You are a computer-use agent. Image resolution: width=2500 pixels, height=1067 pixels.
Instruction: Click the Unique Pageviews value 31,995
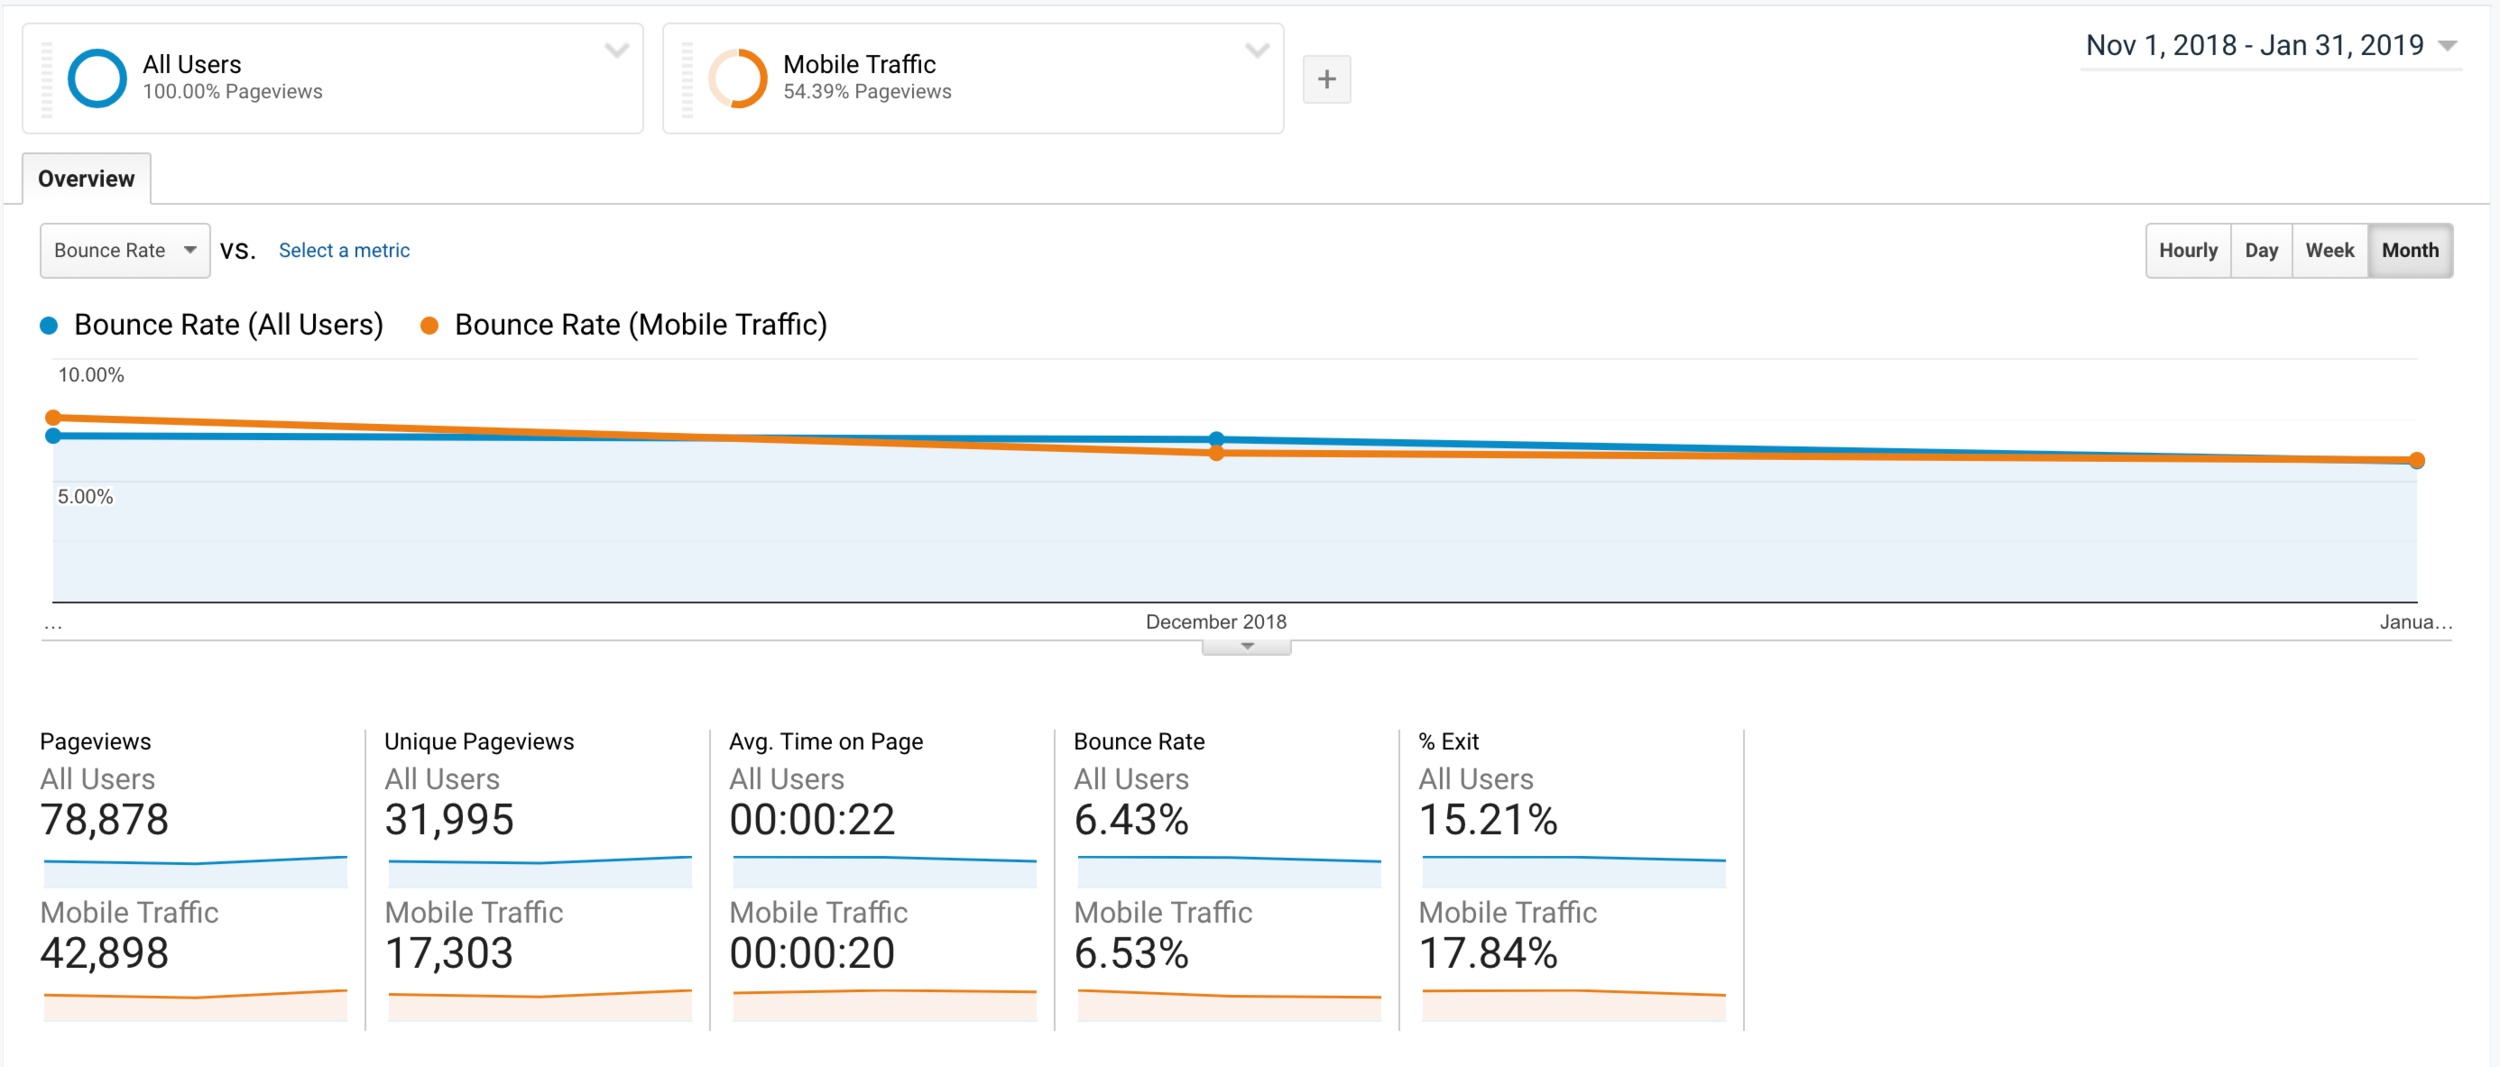pos(449,820)
